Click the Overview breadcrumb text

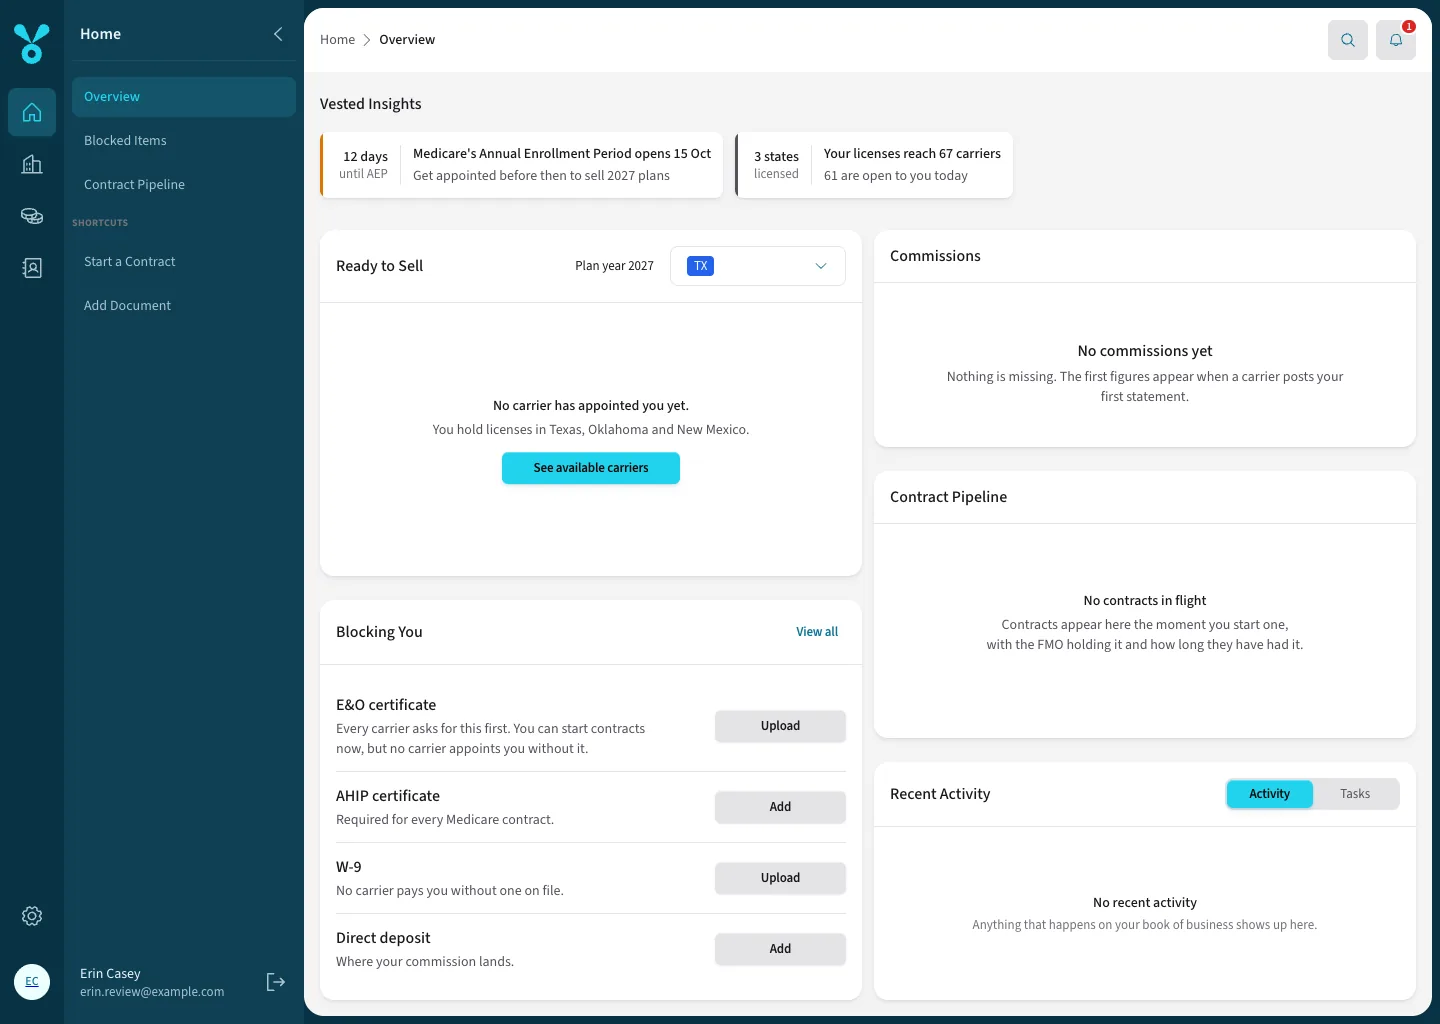tap(407, 40)
